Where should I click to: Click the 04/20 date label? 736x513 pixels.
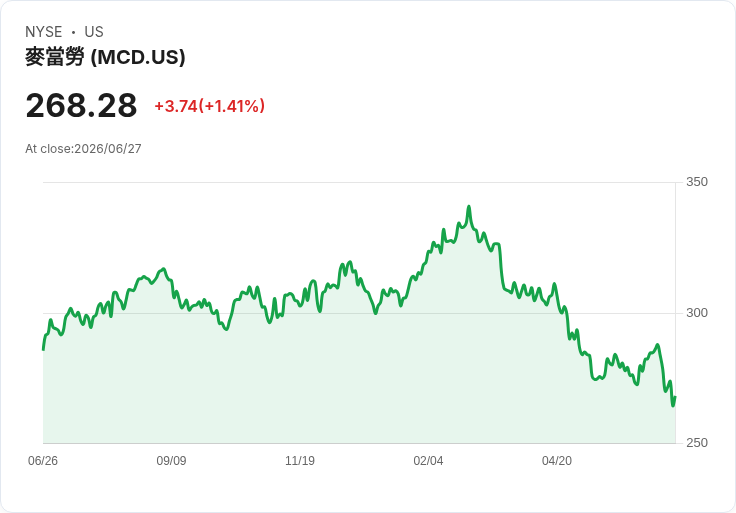tap(557, 460)
